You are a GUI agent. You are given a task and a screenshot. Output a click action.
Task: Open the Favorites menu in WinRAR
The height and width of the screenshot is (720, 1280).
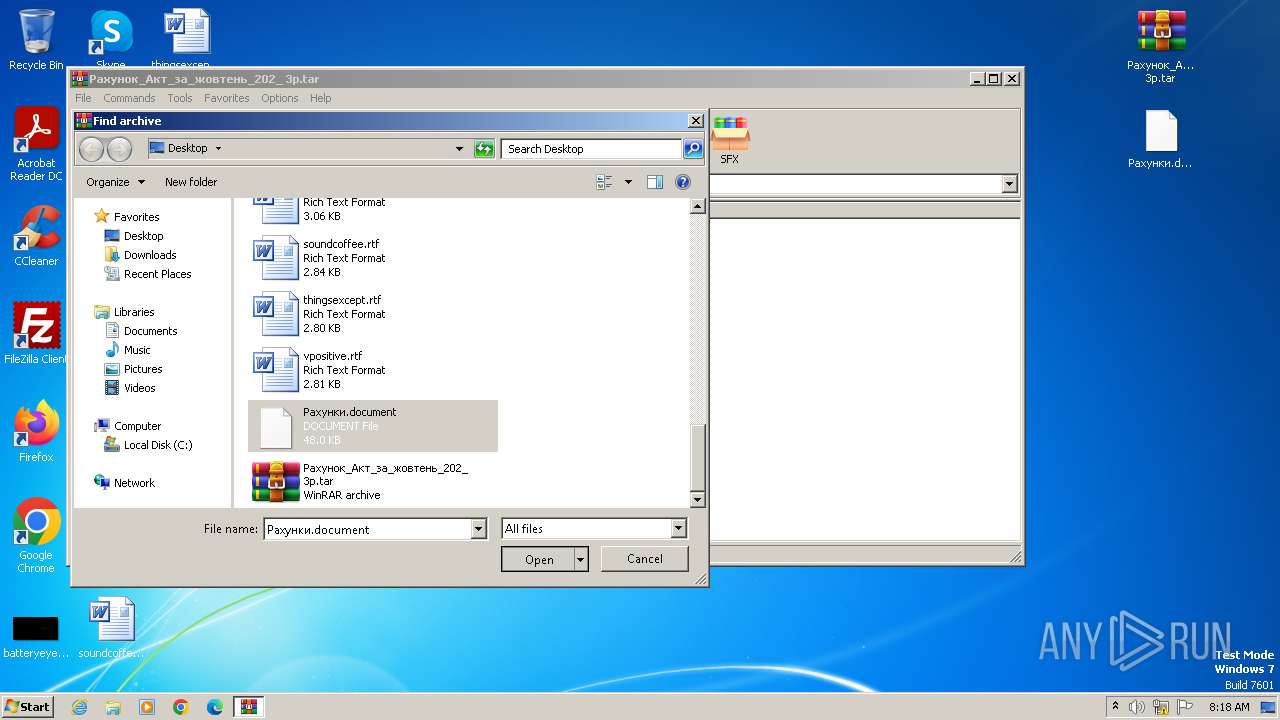[227, 98]
